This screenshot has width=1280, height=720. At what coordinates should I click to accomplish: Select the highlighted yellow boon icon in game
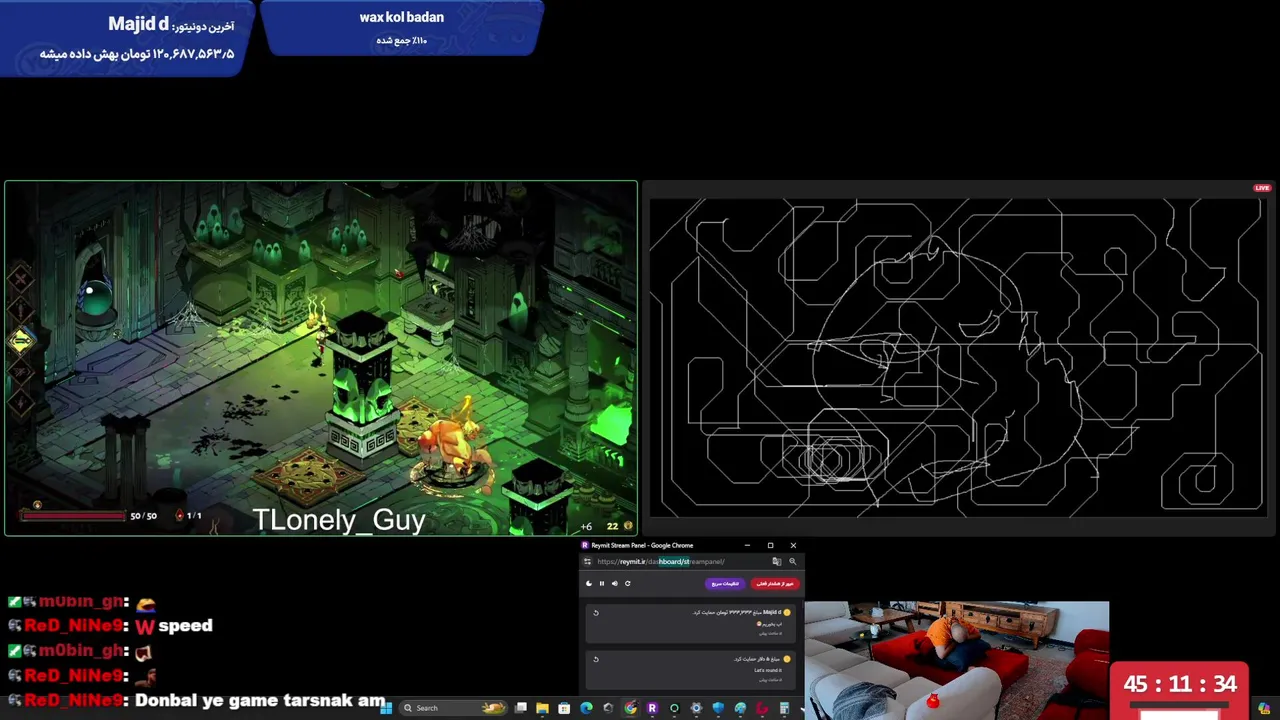point(21,341)
